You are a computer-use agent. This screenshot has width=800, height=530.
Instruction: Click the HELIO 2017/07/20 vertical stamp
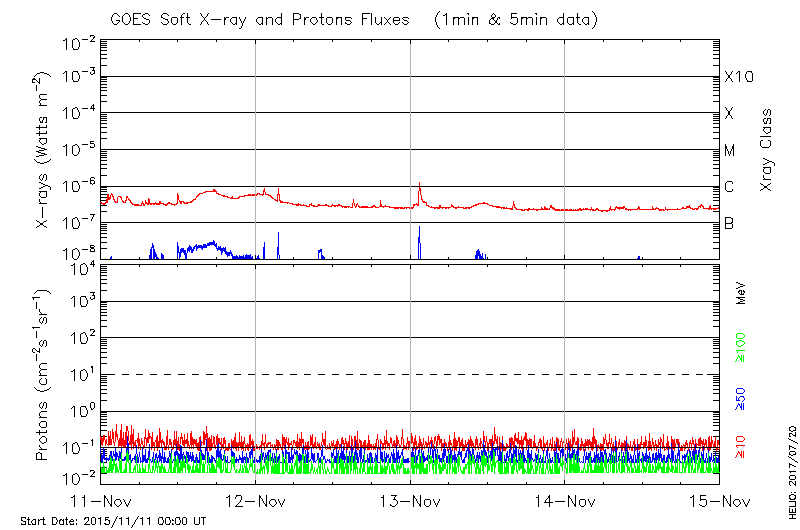point(789,463)
